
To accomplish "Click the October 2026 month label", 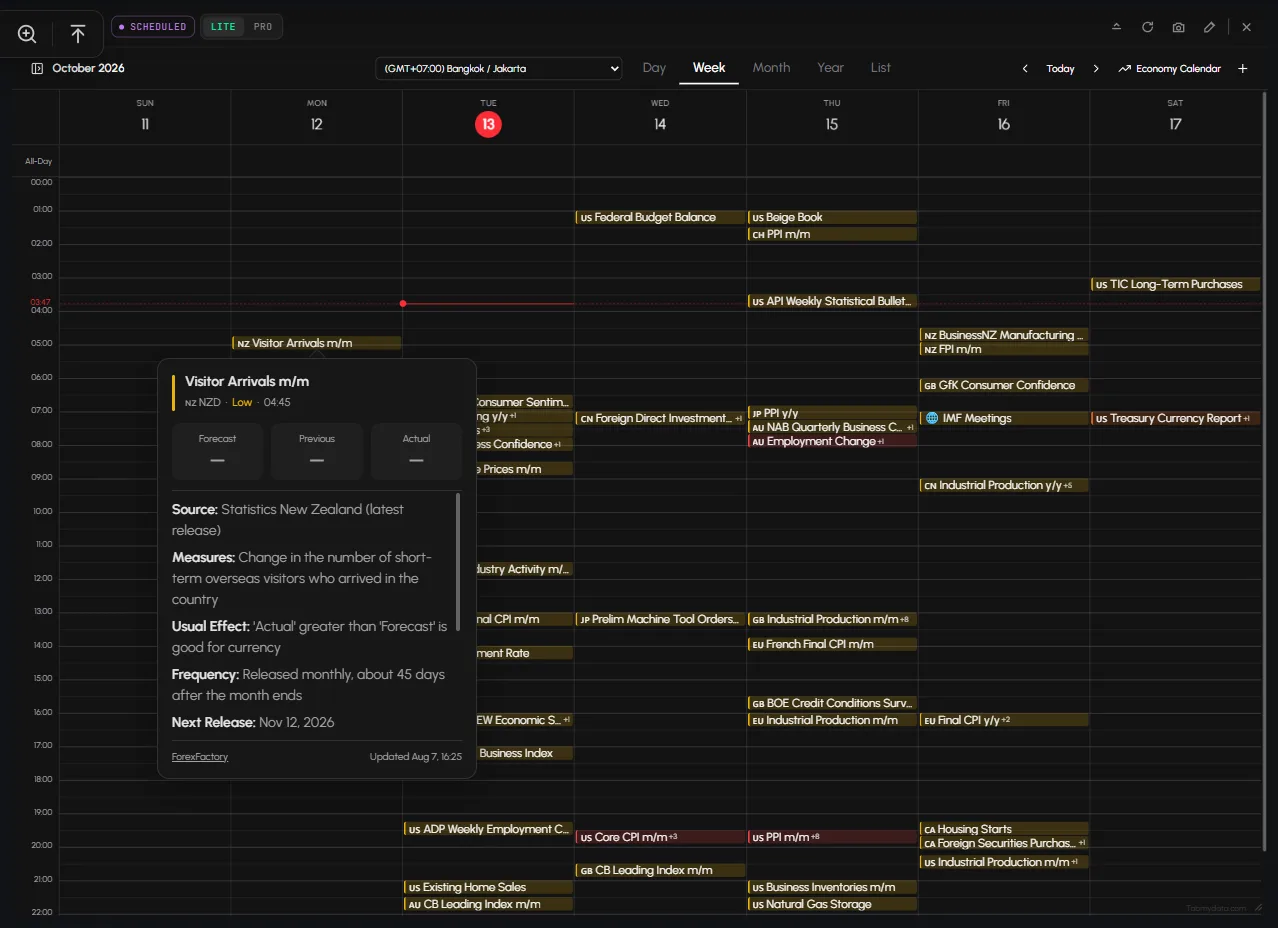I will tap(89, 68).
